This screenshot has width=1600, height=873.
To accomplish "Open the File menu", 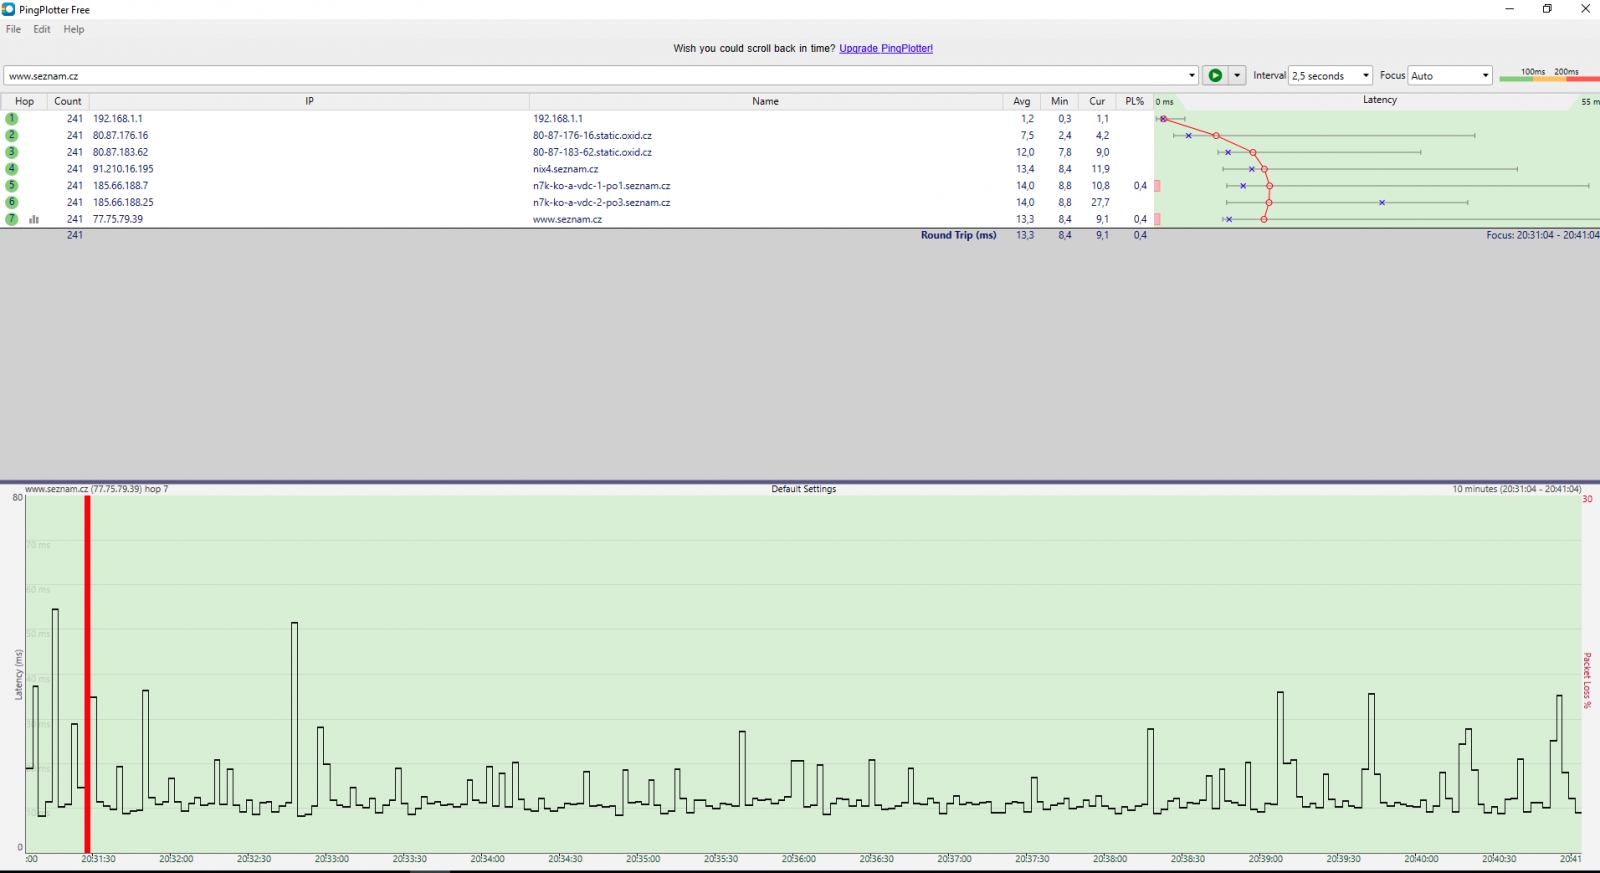I will click(x=13, y=29).
